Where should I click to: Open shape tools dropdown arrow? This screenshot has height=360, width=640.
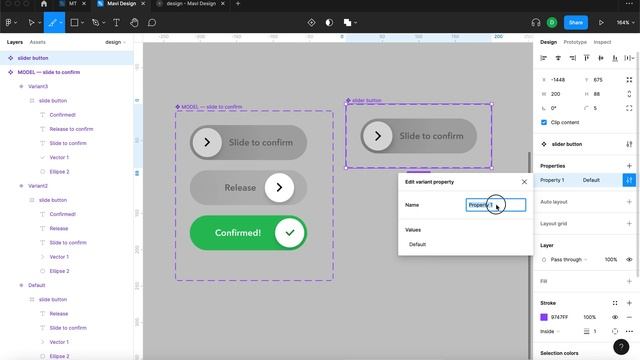click(82, 23)
